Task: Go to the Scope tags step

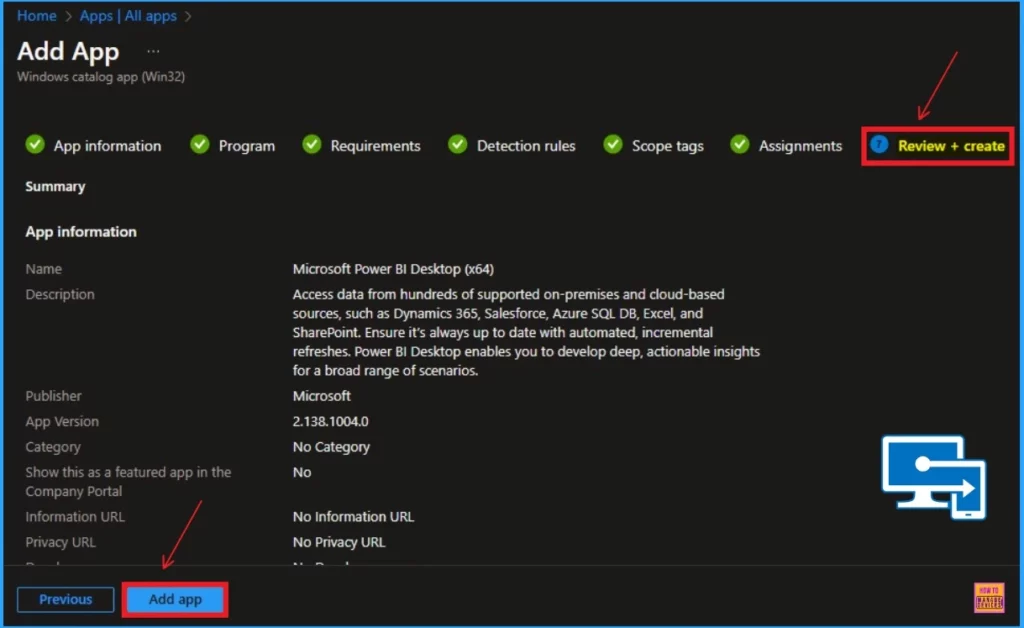Action: click(x=667, y=146)
